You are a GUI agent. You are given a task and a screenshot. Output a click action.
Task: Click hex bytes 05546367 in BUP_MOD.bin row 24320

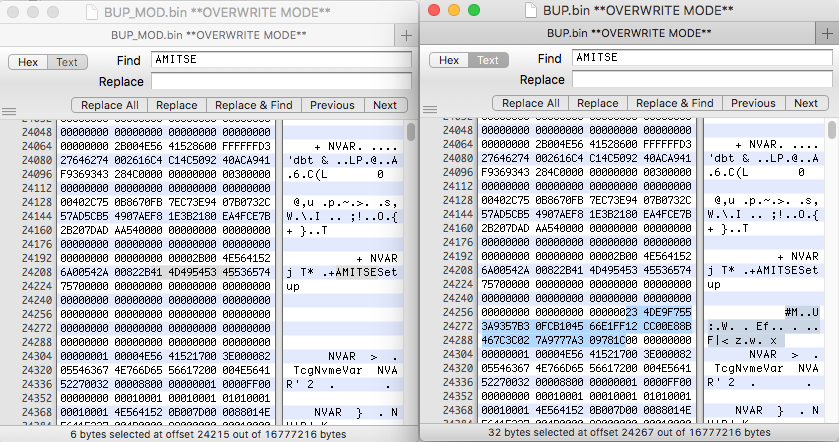[85, 370]
